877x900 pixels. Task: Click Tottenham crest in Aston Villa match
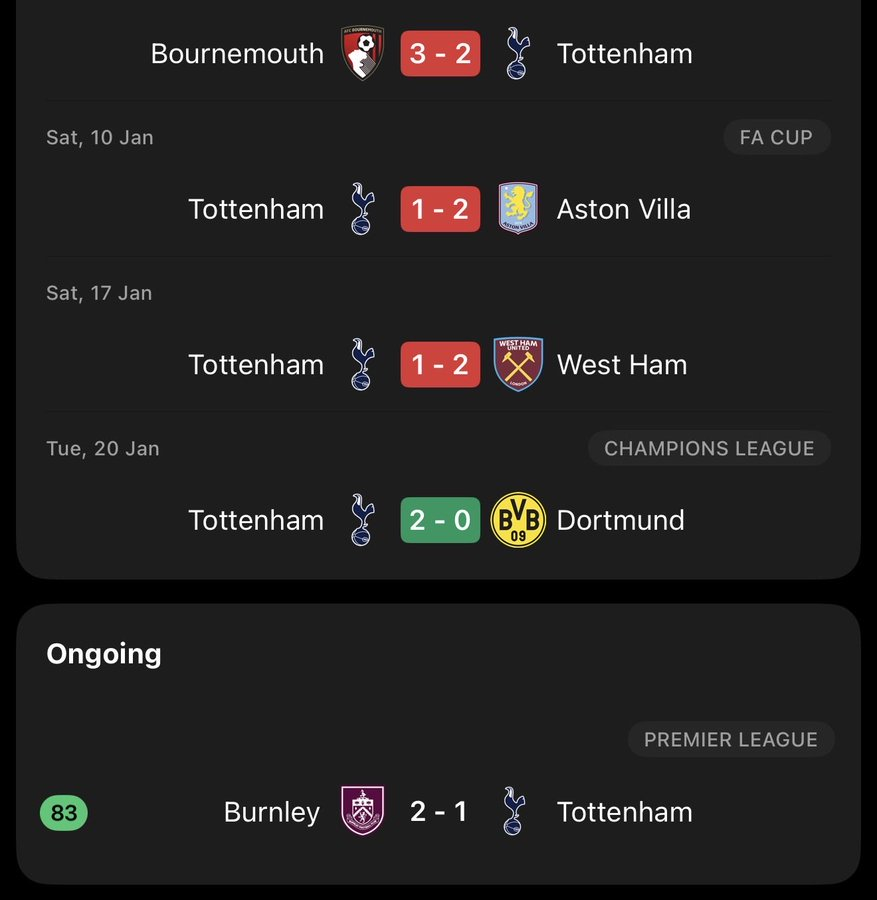point(362,209)
